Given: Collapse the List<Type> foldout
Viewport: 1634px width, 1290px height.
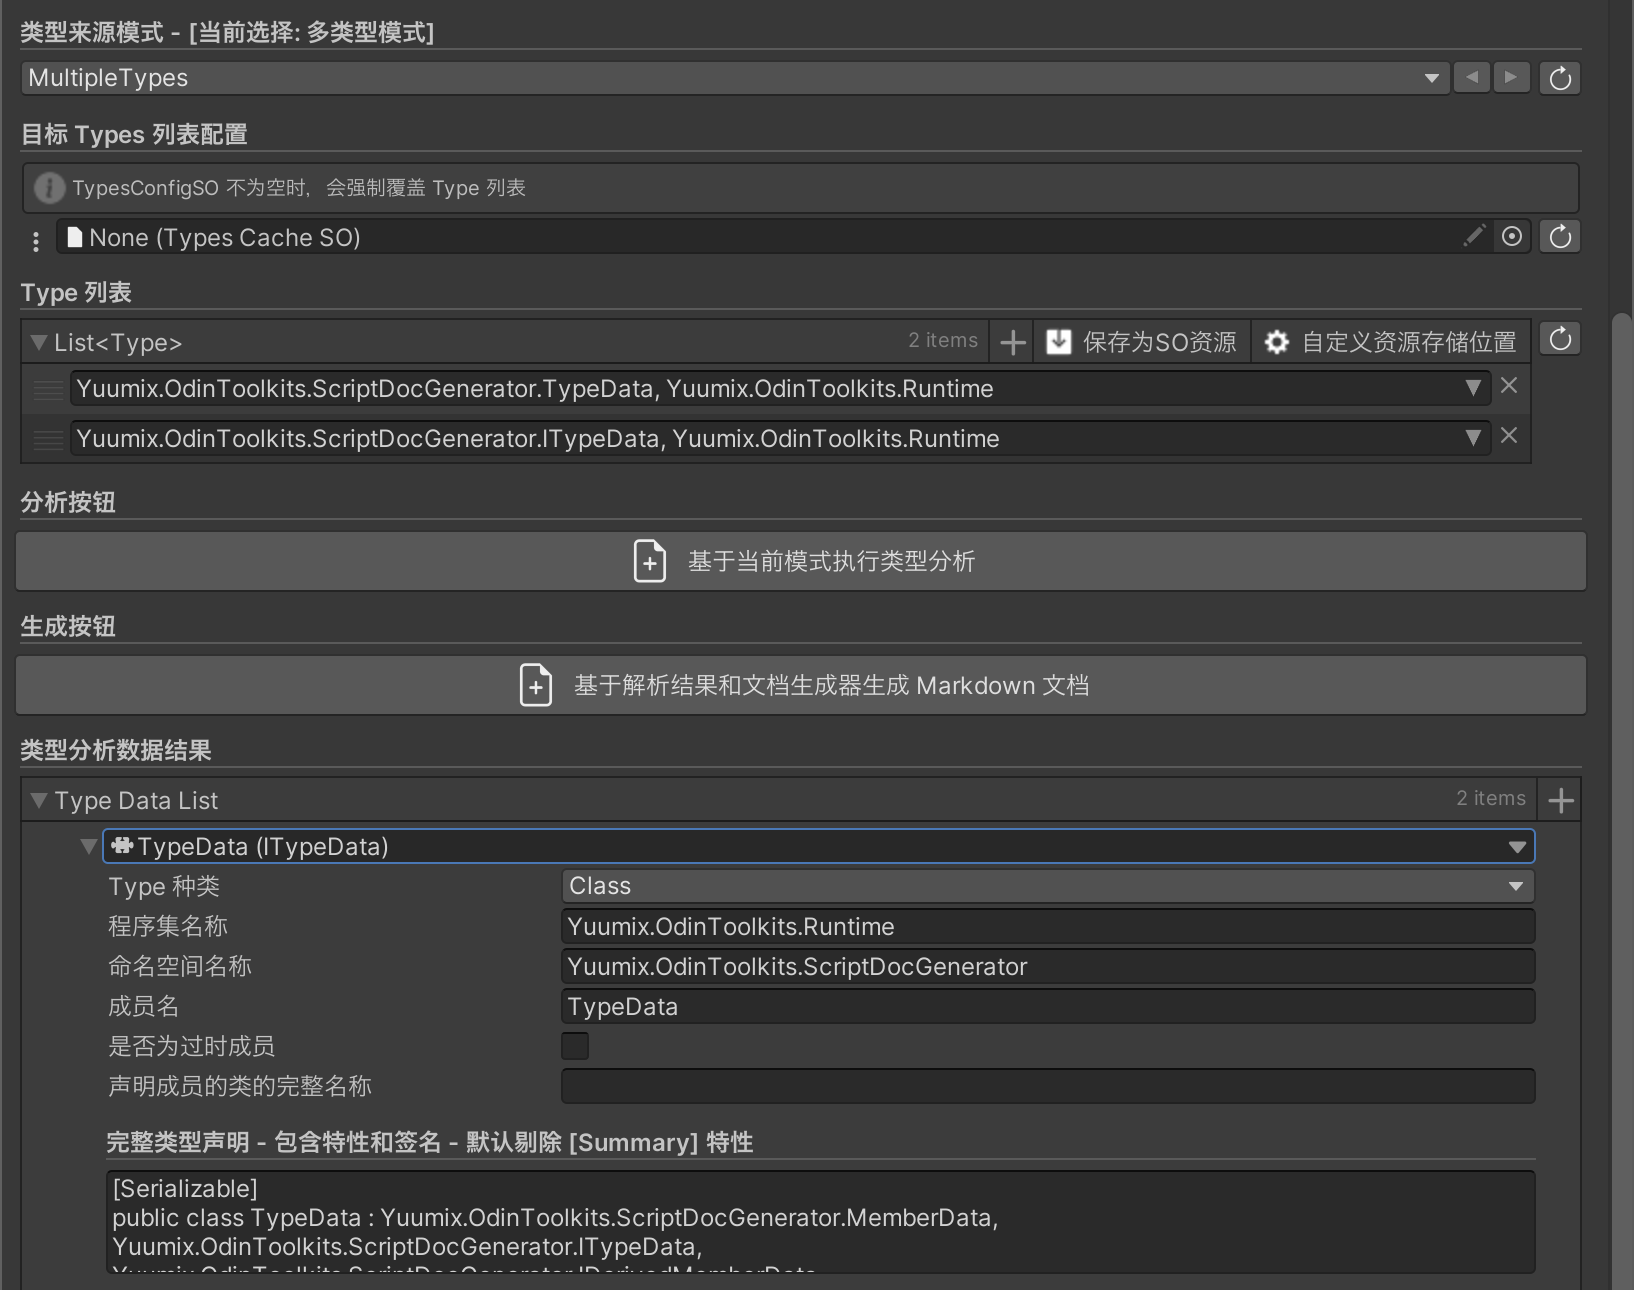Looking at the screenshot, I should point(39,342).
